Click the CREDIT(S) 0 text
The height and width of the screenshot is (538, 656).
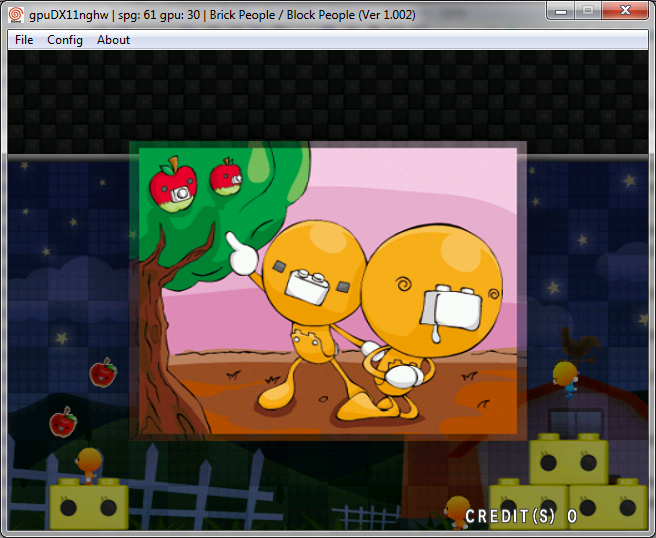521,516
